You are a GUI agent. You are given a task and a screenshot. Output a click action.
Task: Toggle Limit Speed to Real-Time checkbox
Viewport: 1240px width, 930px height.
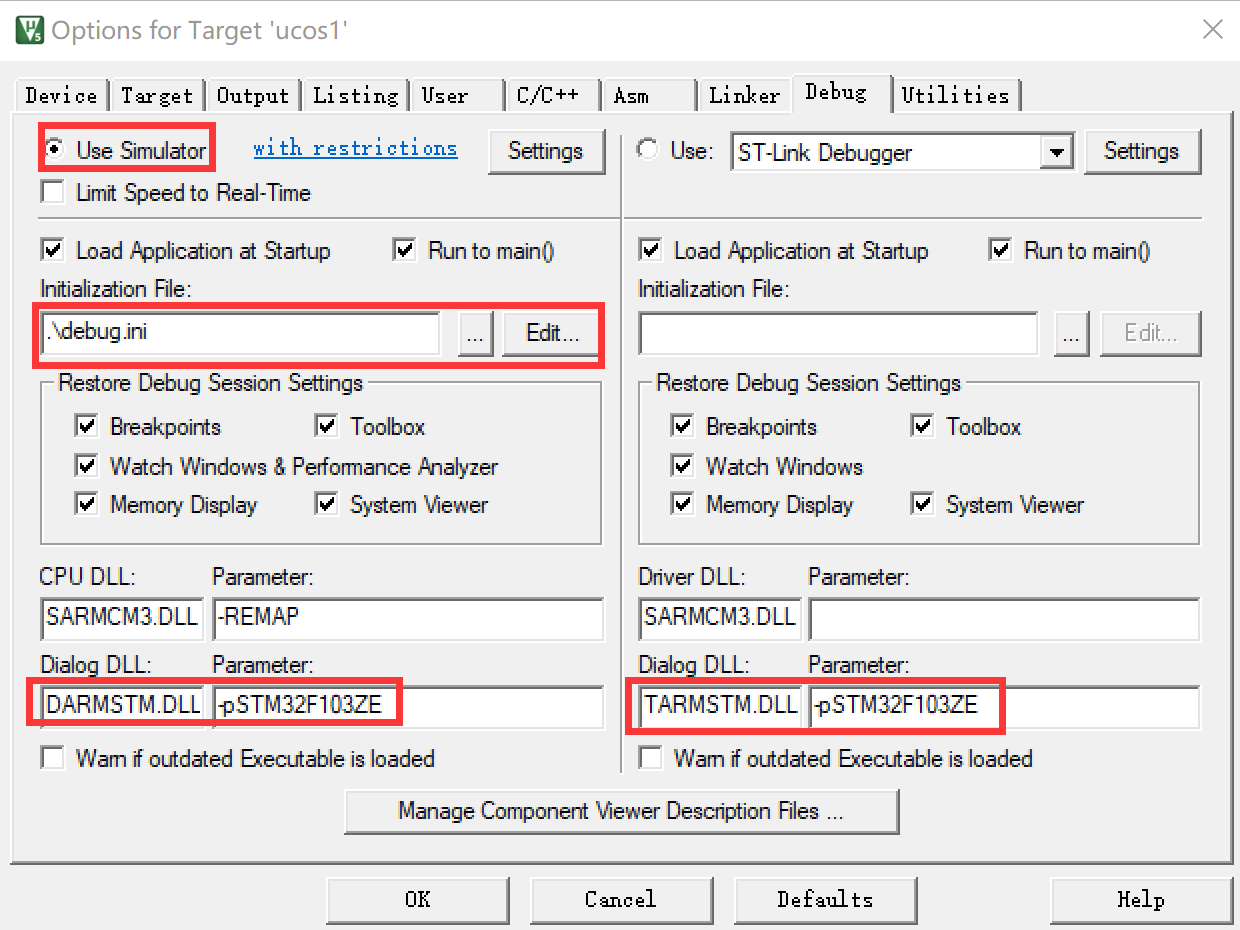click(x=51, y=192)
